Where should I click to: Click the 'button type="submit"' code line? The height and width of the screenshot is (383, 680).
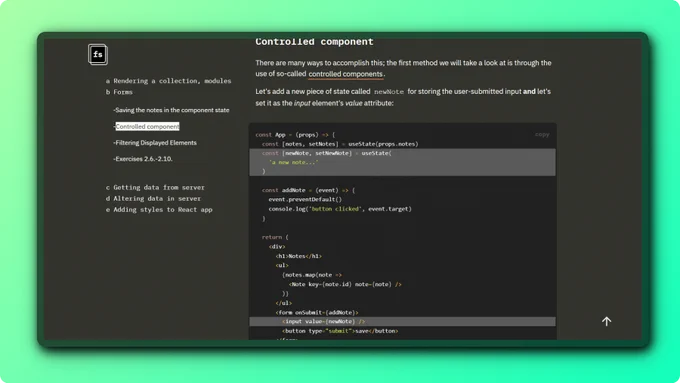[x=340, y=331]
